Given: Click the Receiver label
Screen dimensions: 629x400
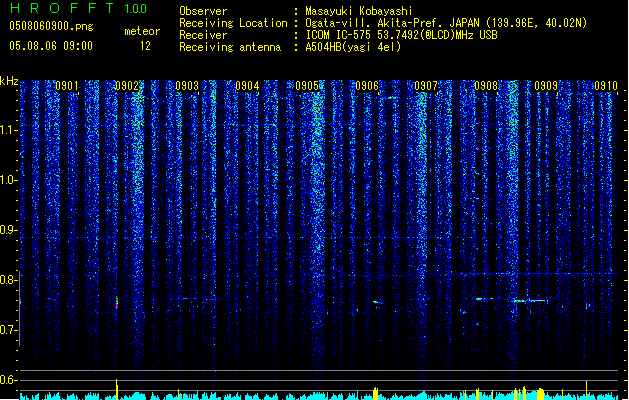Looking at the screenshot, I should click(x=203, y=35).
